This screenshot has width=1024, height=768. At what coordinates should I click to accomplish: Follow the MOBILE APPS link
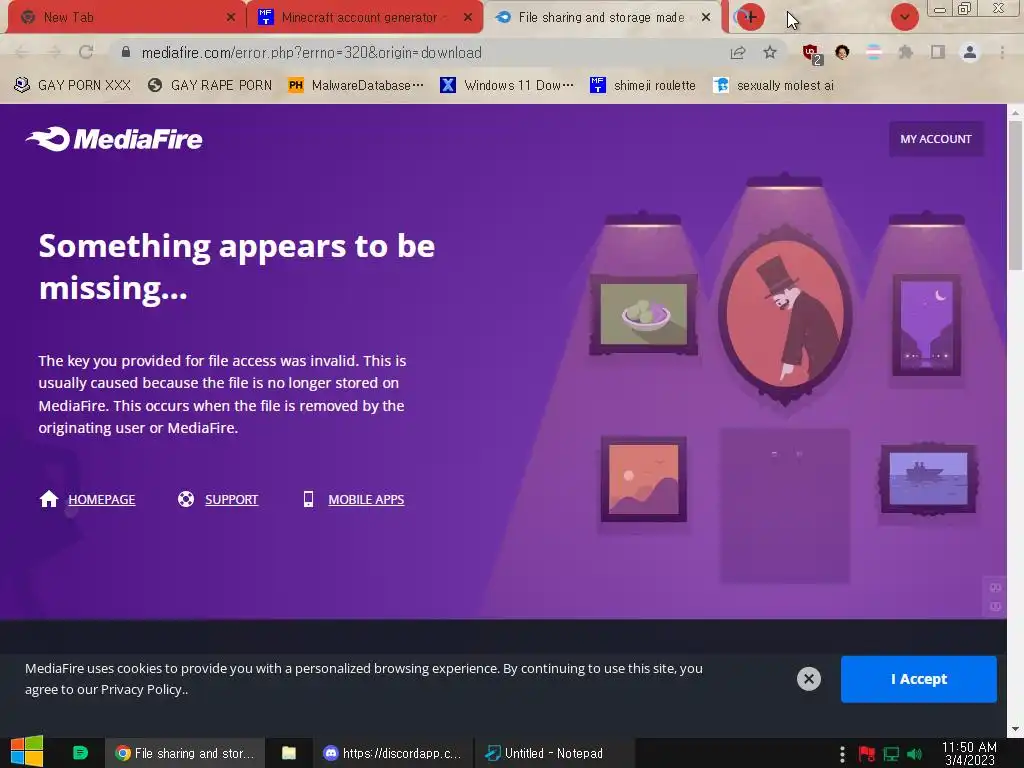point(366,500)
